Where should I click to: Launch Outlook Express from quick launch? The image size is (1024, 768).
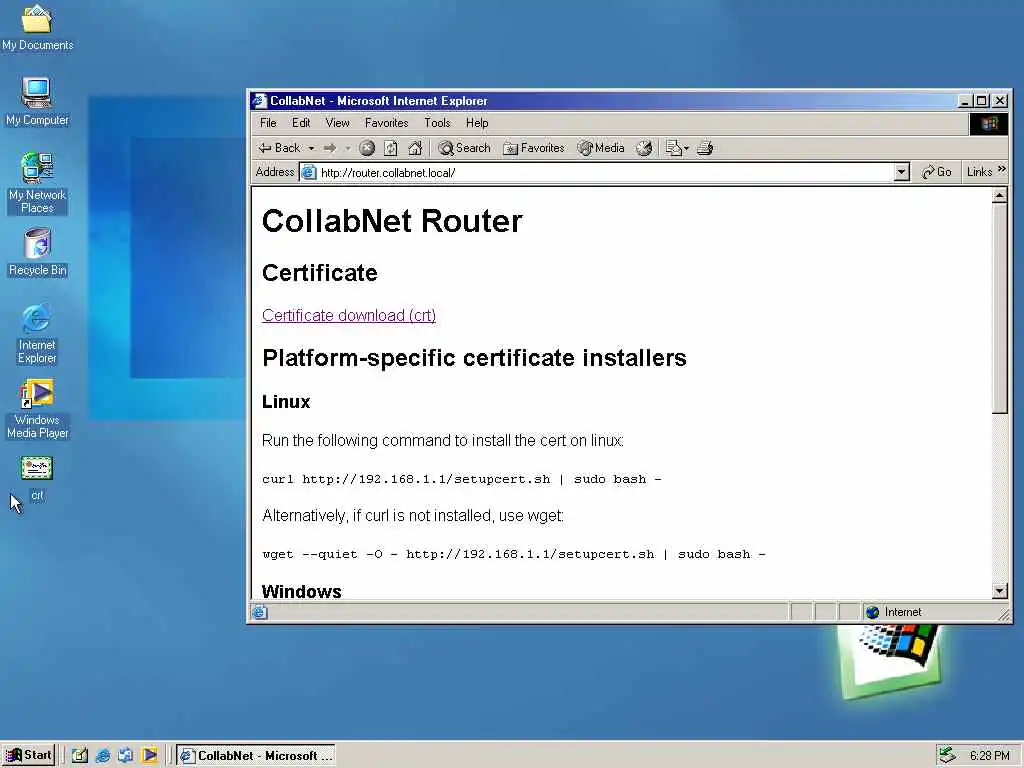coord(125,756)
